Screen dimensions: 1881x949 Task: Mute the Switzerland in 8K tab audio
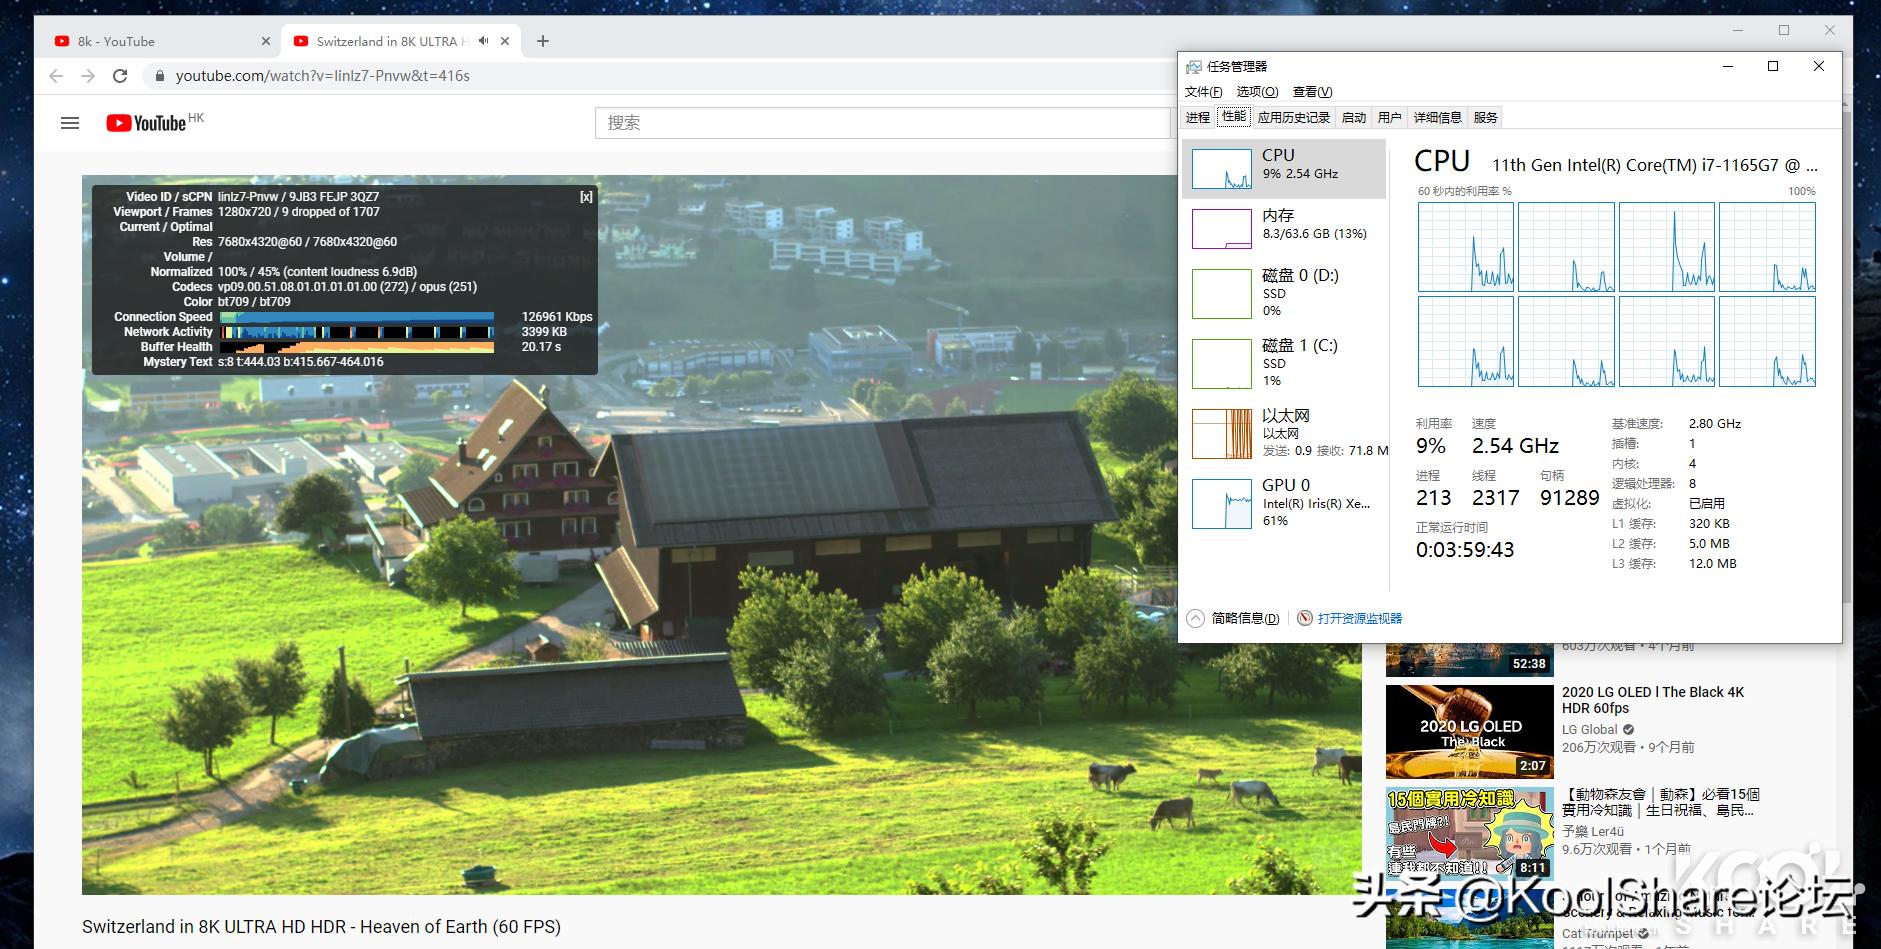[483, 41]
